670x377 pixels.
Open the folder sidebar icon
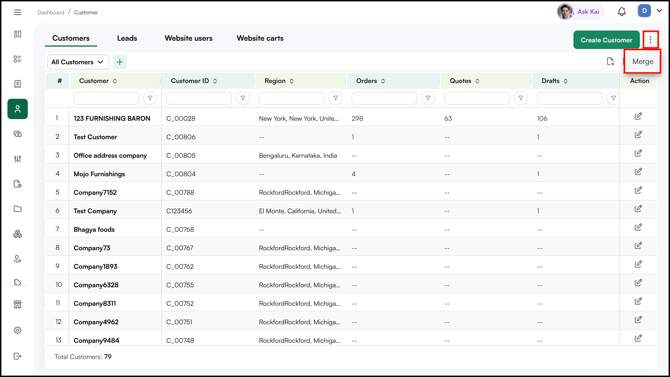tap(18, 209)
